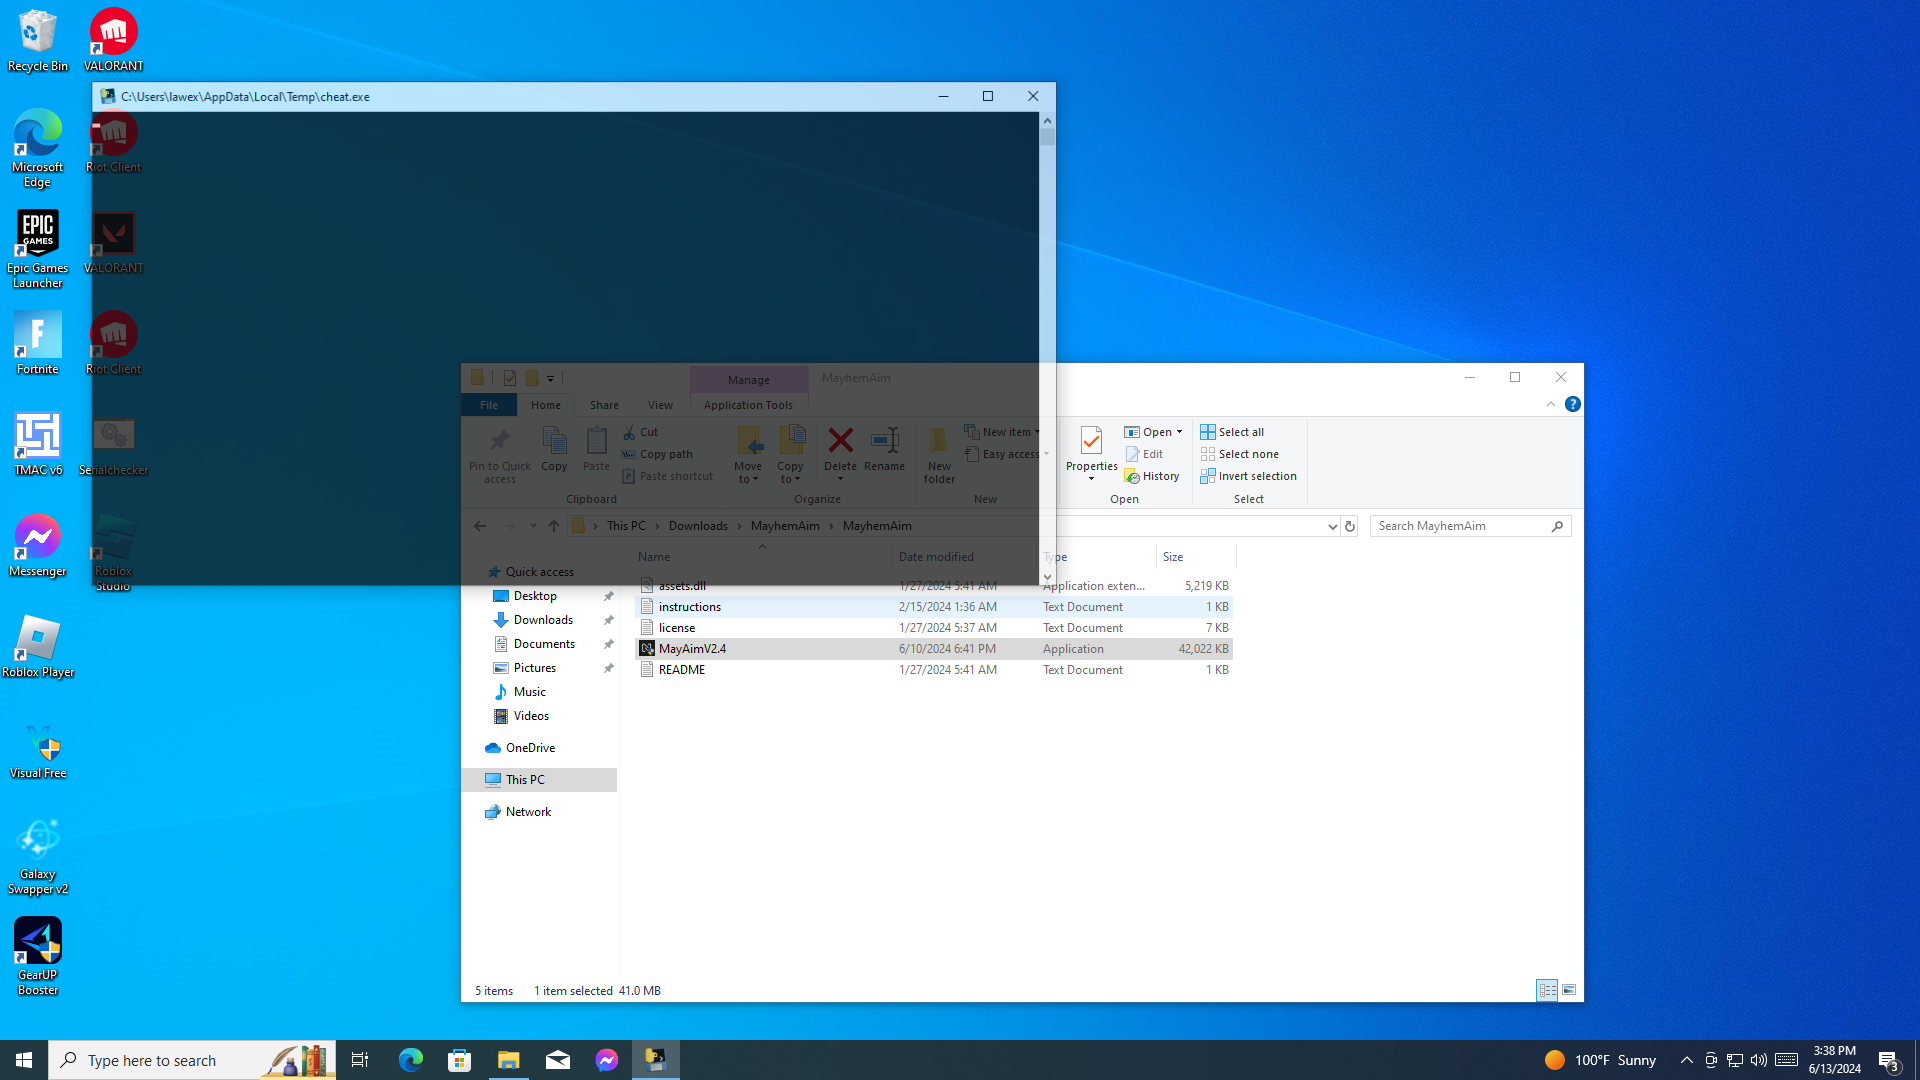
Task: Expand the Open button dropdown arrow
Action: click(1180, 433)
